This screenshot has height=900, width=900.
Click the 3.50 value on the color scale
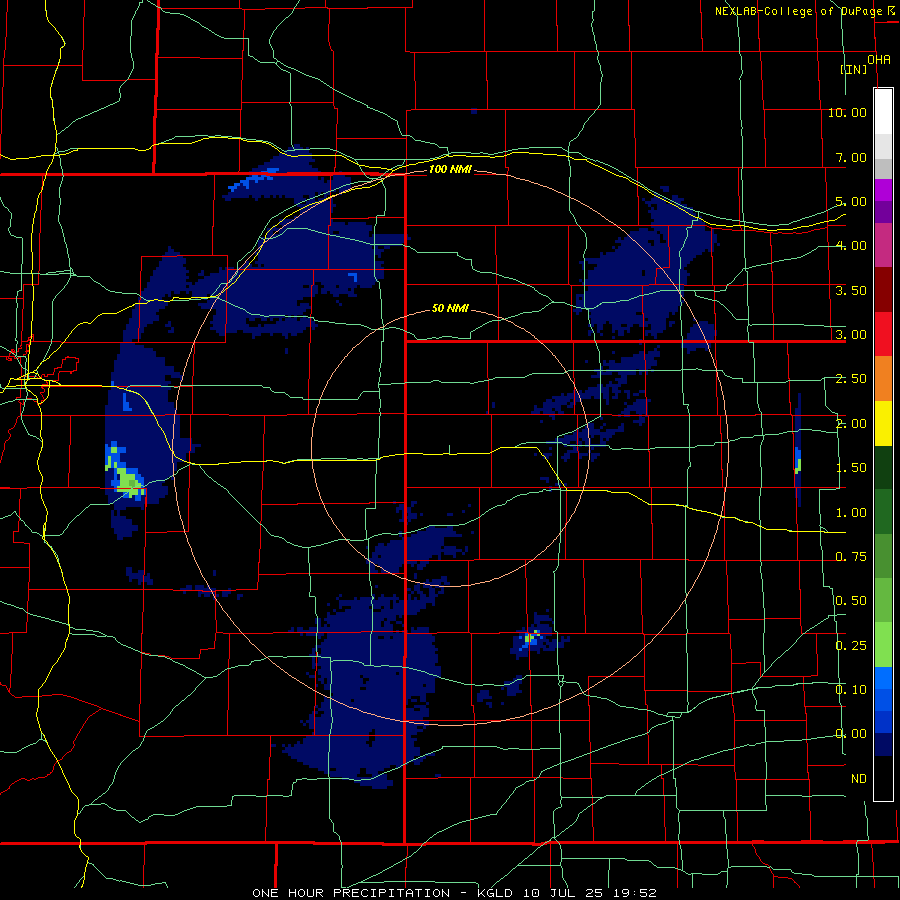(x=851, y=290)
